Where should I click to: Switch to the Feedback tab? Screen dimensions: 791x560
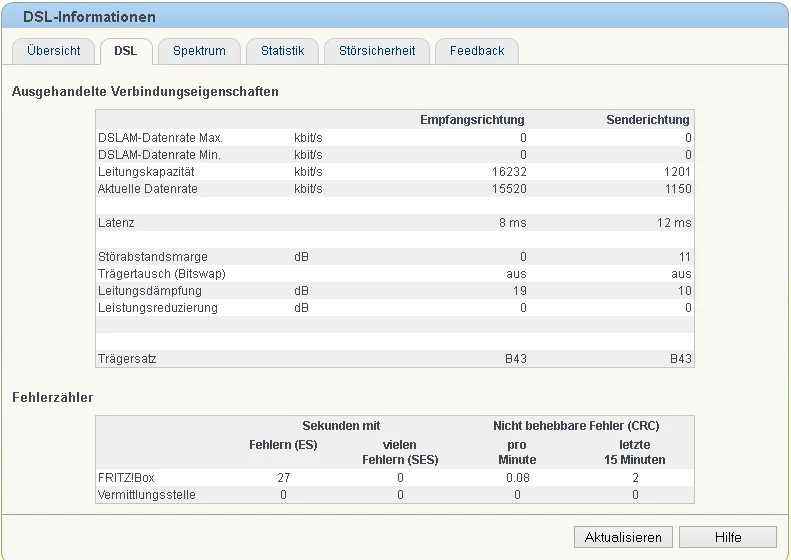[477, 51]
